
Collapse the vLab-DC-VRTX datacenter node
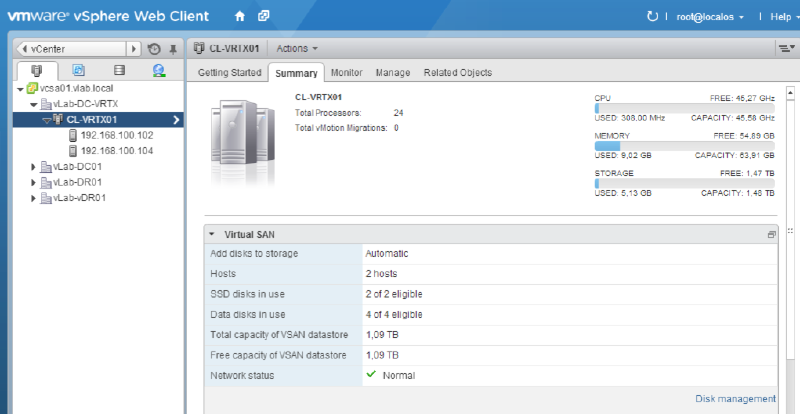click(34, 105)
